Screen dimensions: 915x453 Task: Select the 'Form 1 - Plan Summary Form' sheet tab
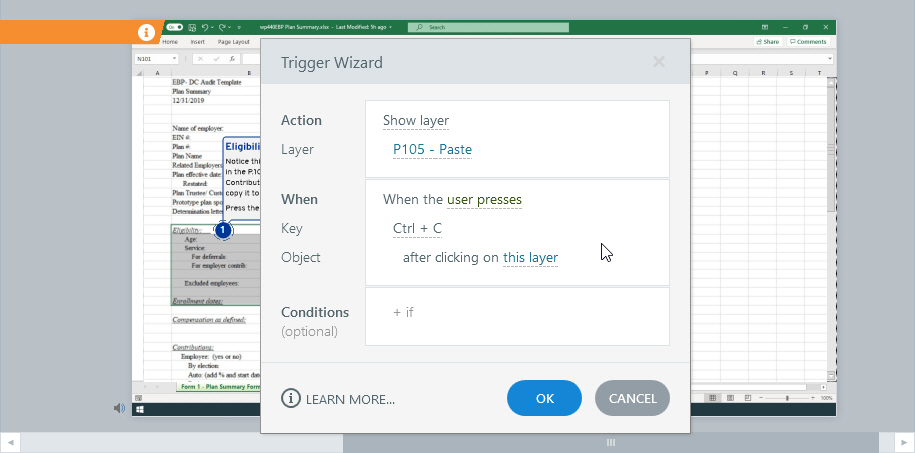219,387
